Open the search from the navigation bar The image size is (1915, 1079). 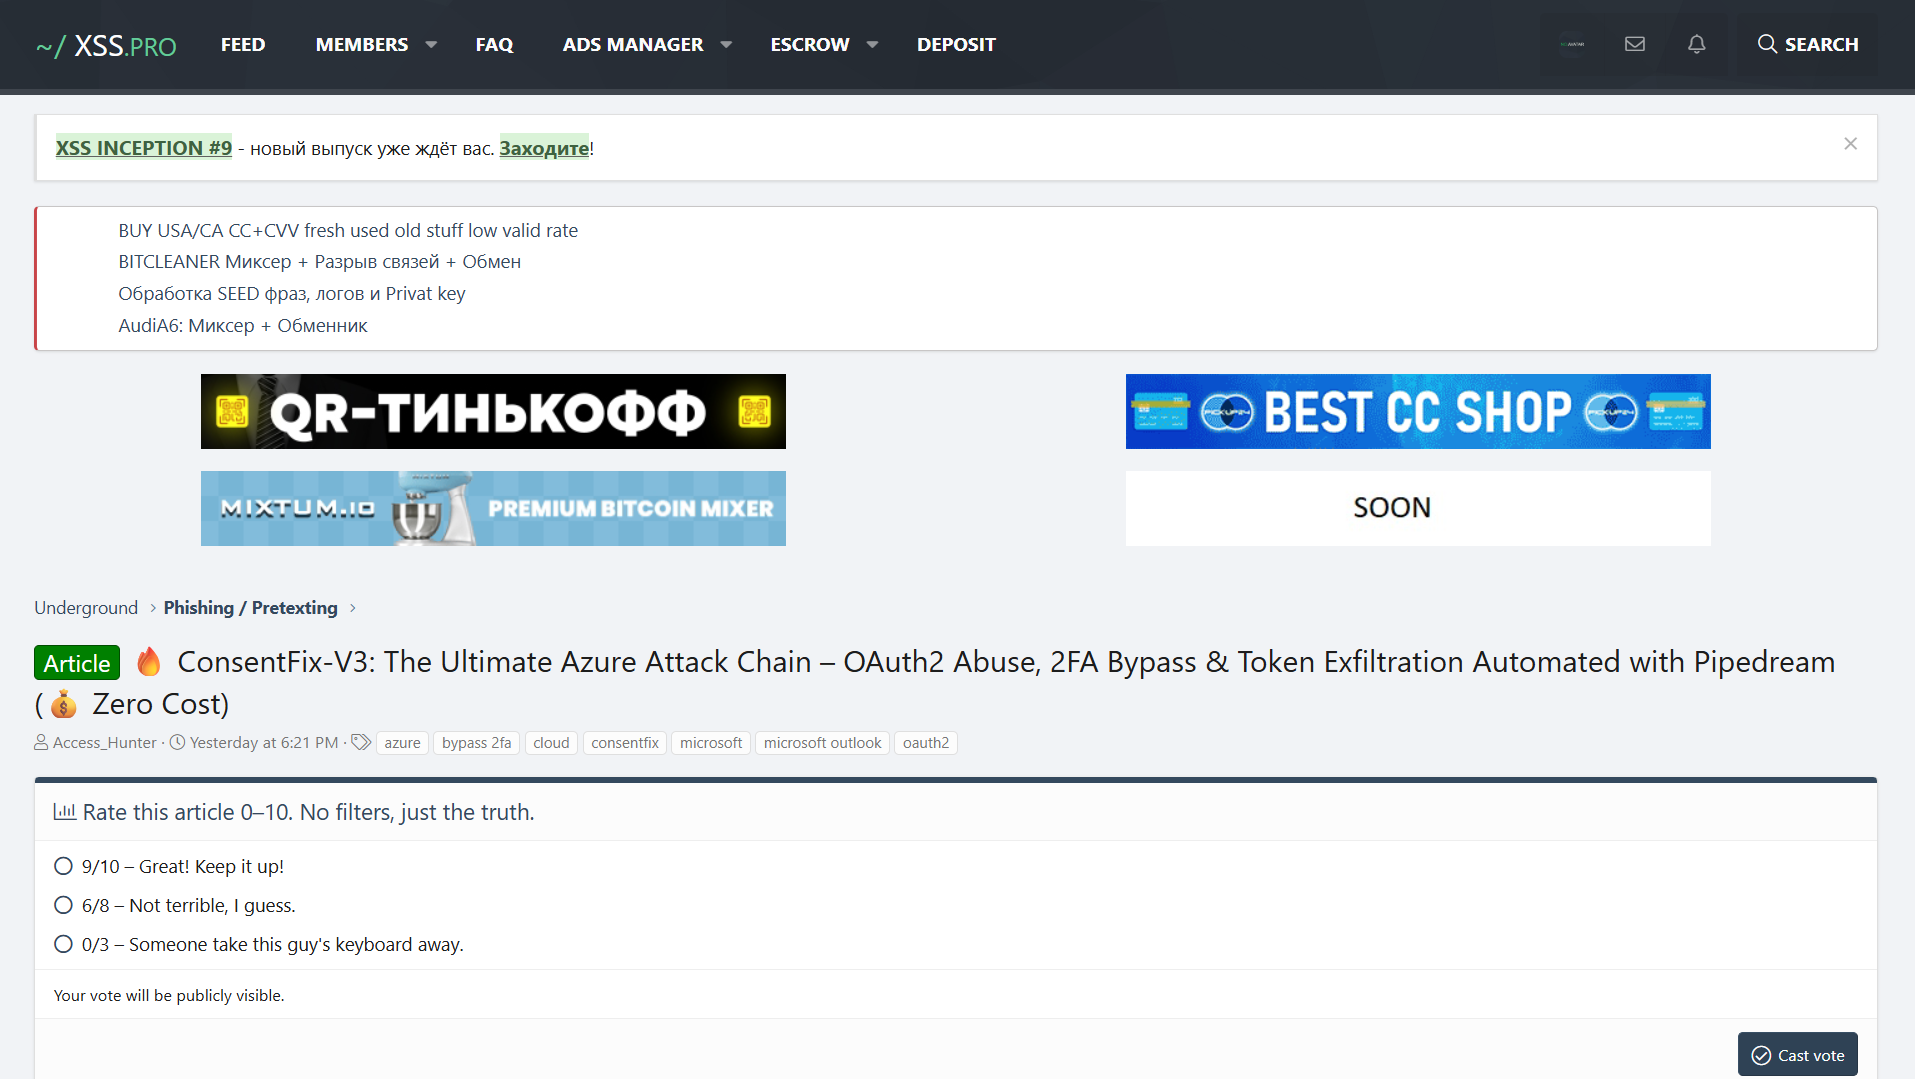coord(1806,44)
